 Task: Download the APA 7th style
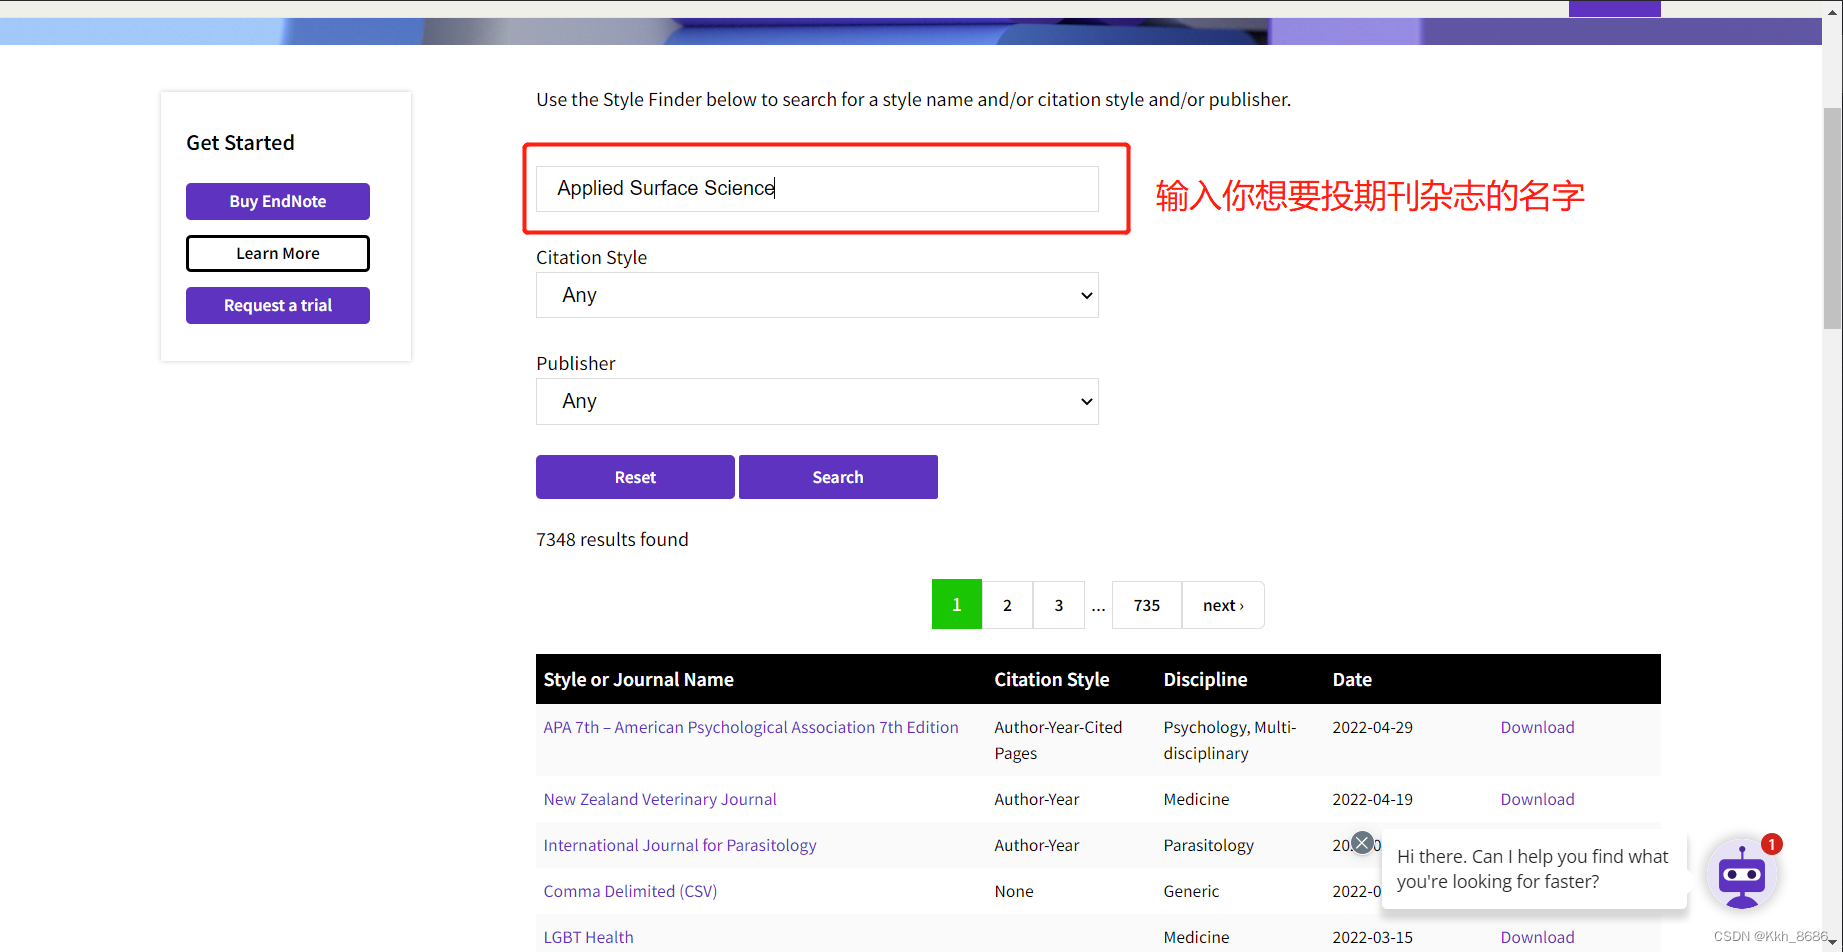coord(1537,727)
